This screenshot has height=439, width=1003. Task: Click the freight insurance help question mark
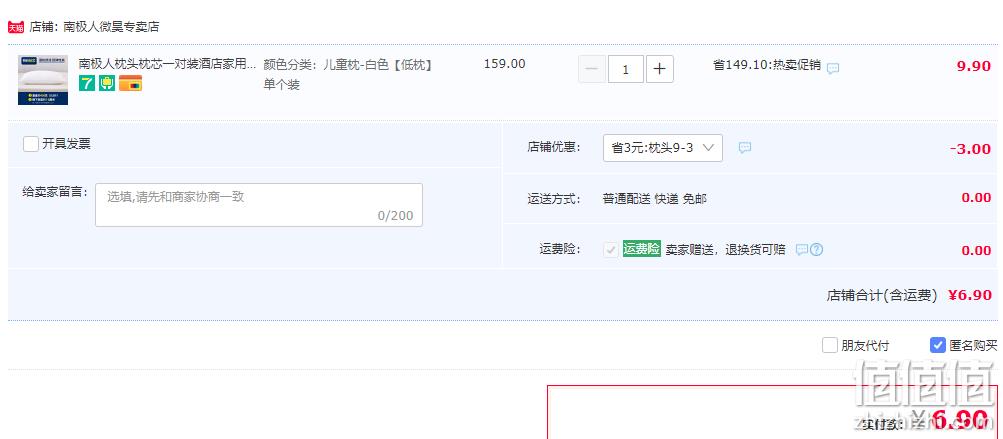click(816, 250)
